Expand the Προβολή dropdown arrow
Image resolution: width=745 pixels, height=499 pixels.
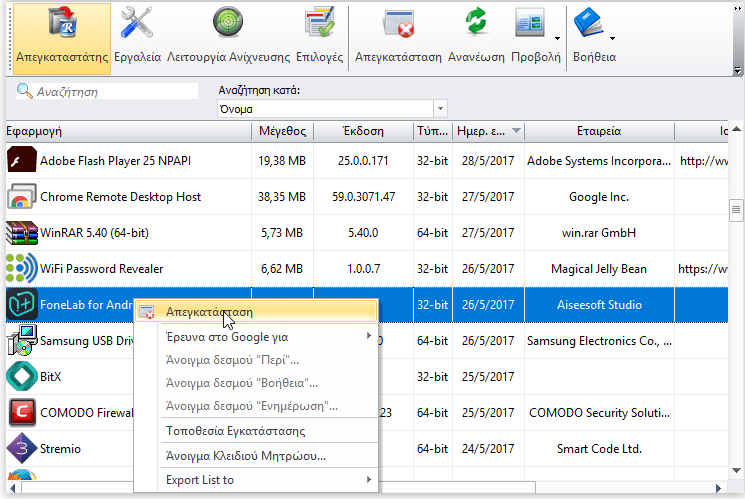[557, 38]
